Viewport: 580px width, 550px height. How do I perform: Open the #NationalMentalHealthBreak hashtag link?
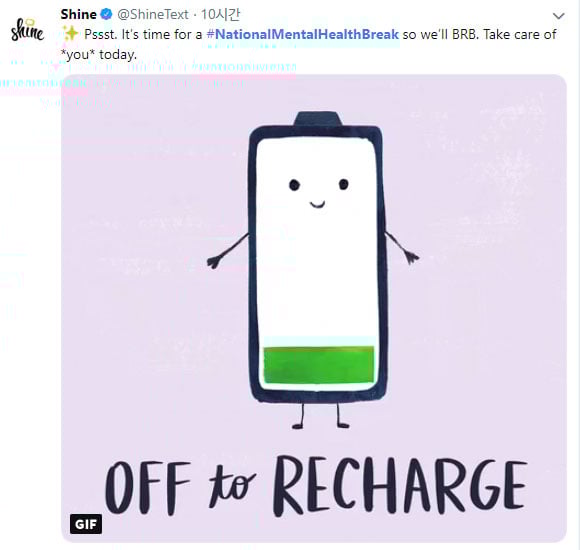click(303, 34)
